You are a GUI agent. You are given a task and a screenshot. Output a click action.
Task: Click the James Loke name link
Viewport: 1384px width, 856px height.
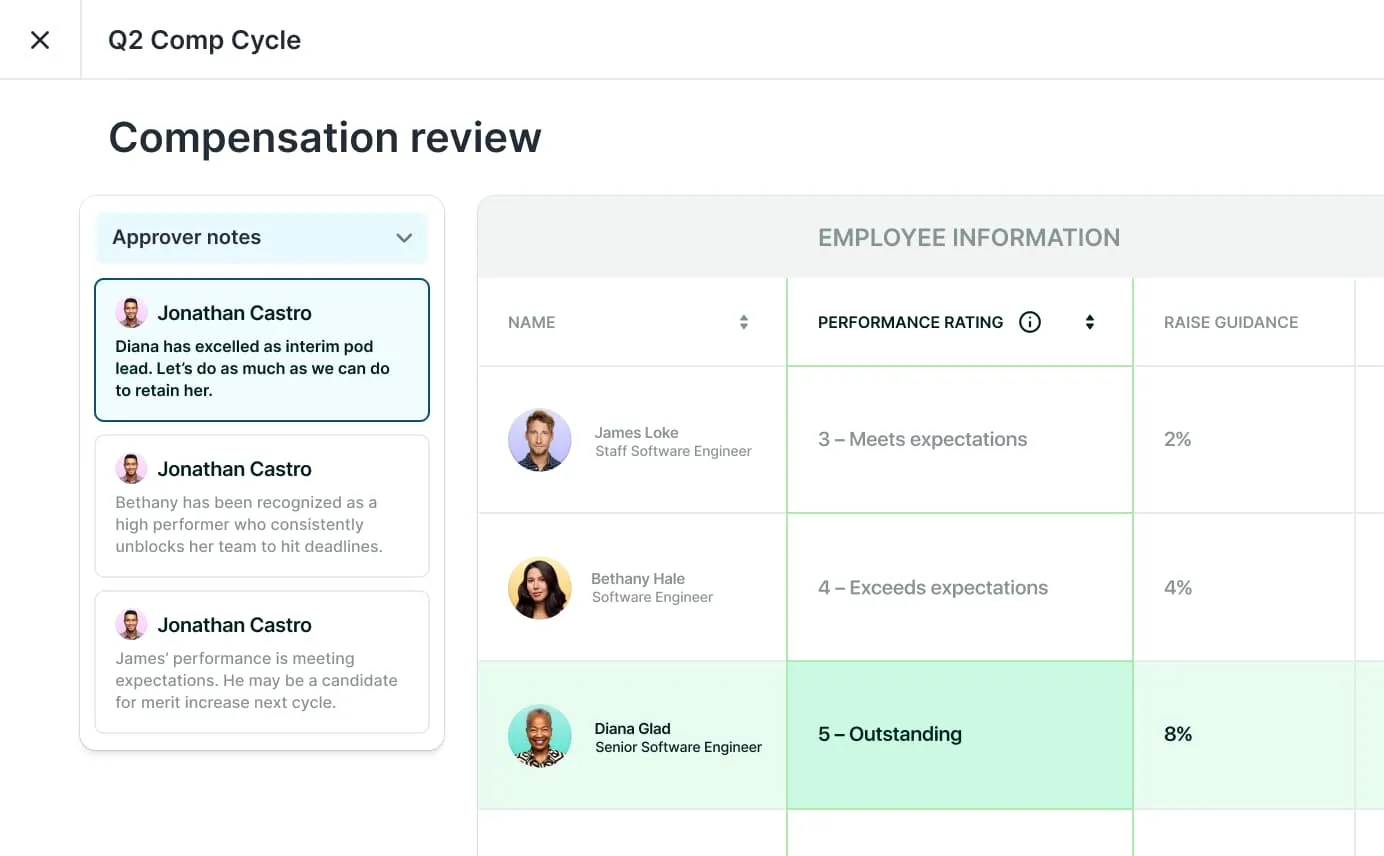tap(636, 432)
